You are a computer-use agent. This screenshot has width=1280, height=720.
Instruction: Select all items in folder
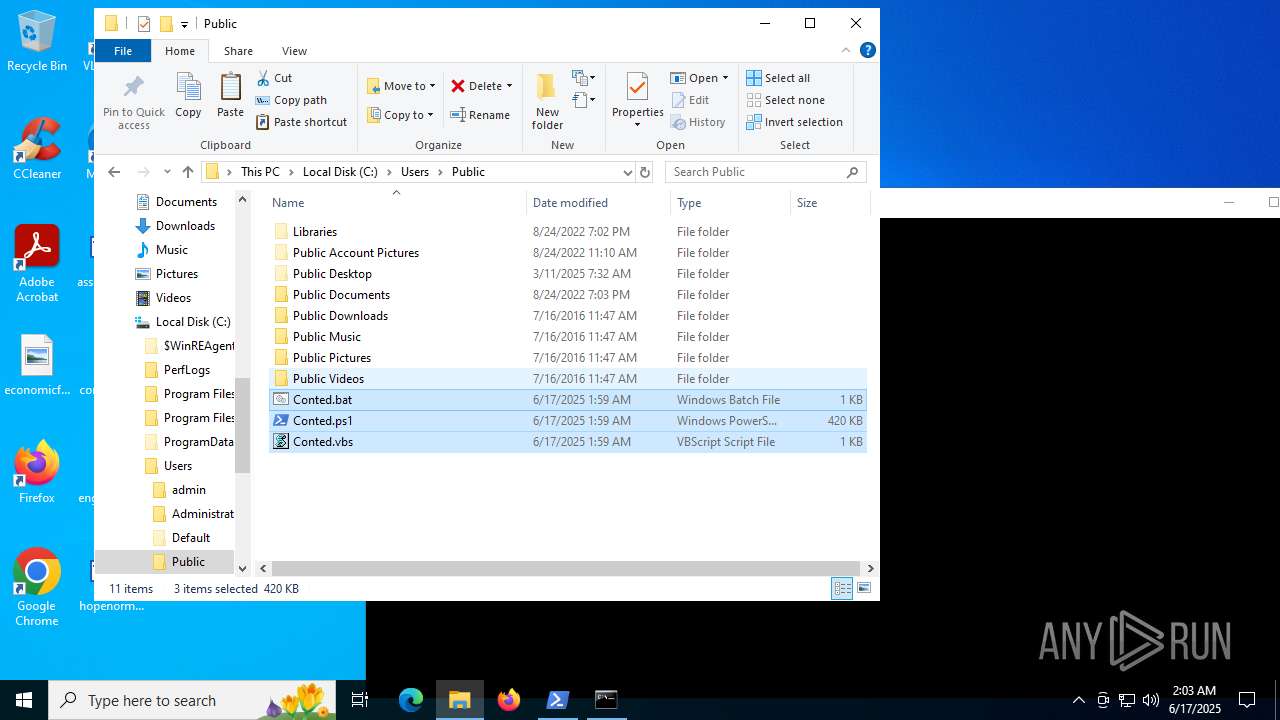coord(778,78)
